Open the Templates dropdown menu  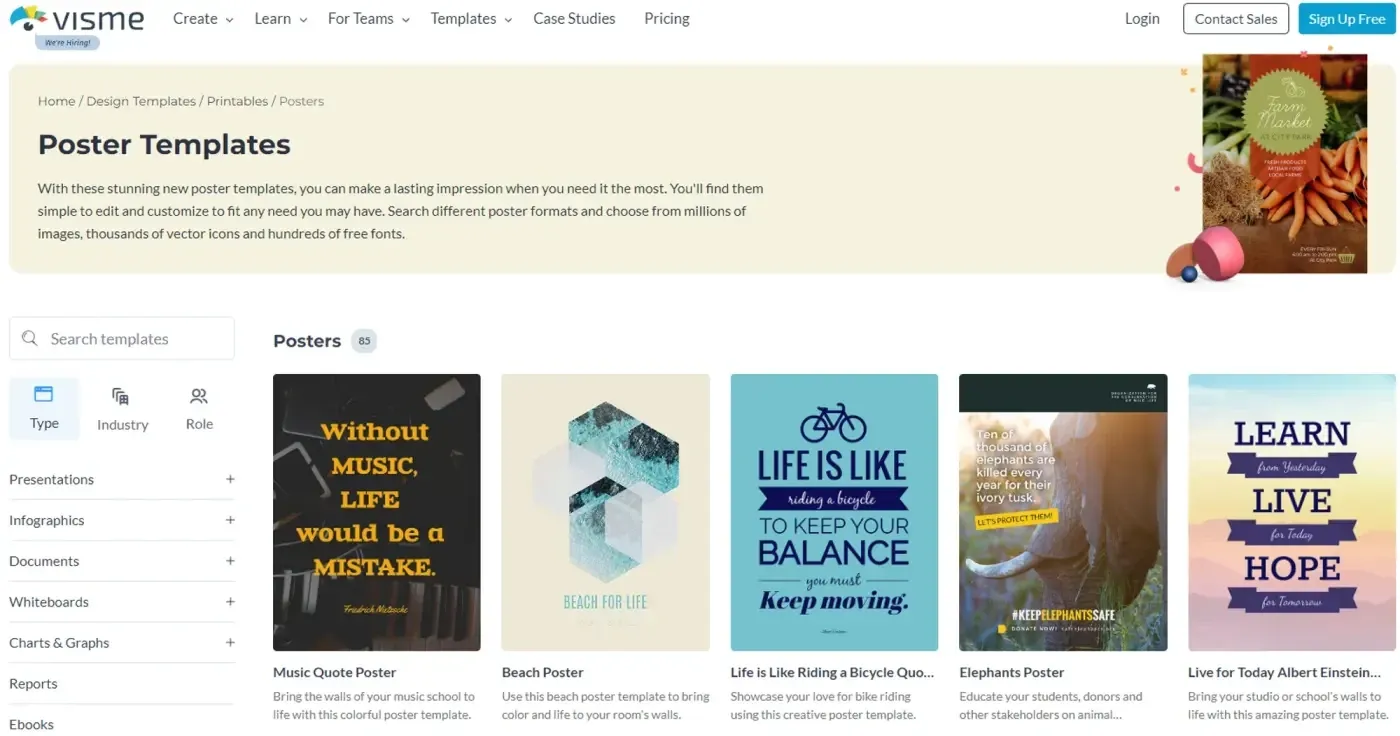pyautogui.click(x=471, y=18)
